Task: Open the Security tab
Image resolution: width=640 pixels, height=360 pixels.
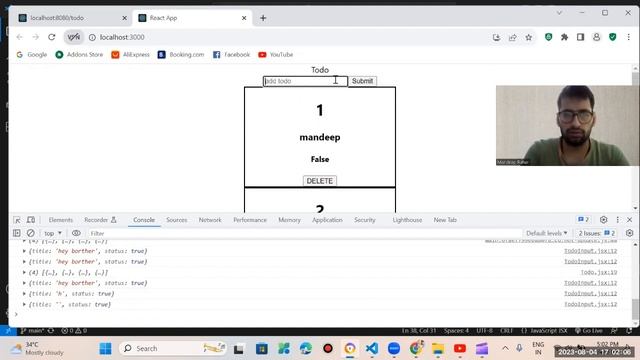Action: (364, 220)
